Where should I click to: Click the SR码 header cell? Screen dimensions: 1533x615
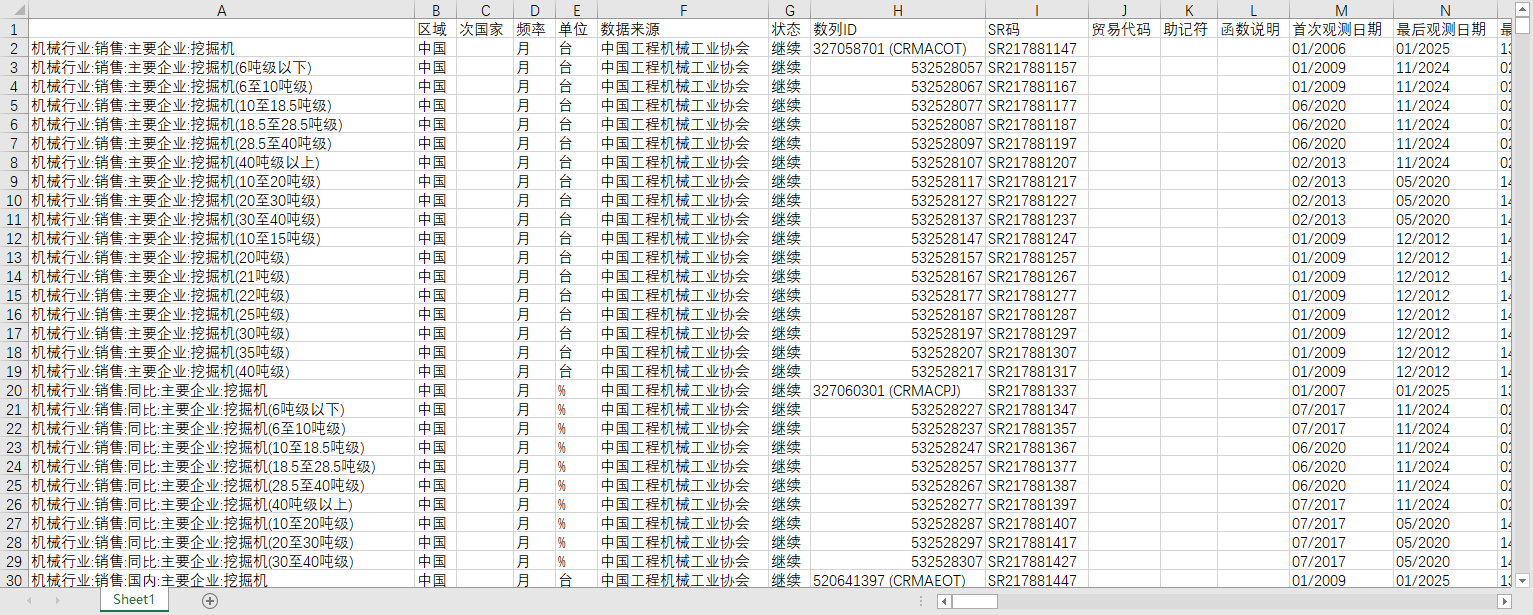pyautogui.click(x=1036, y=29)
